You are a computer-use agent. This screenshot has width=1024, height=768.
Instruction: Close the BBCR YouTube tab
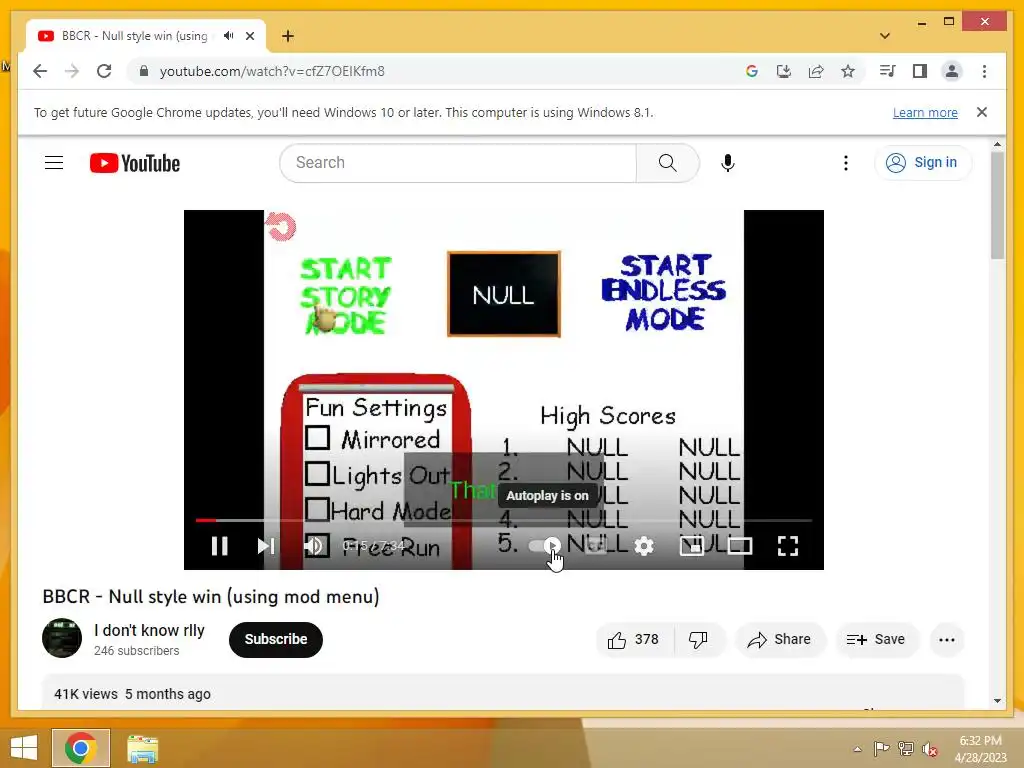250,36
